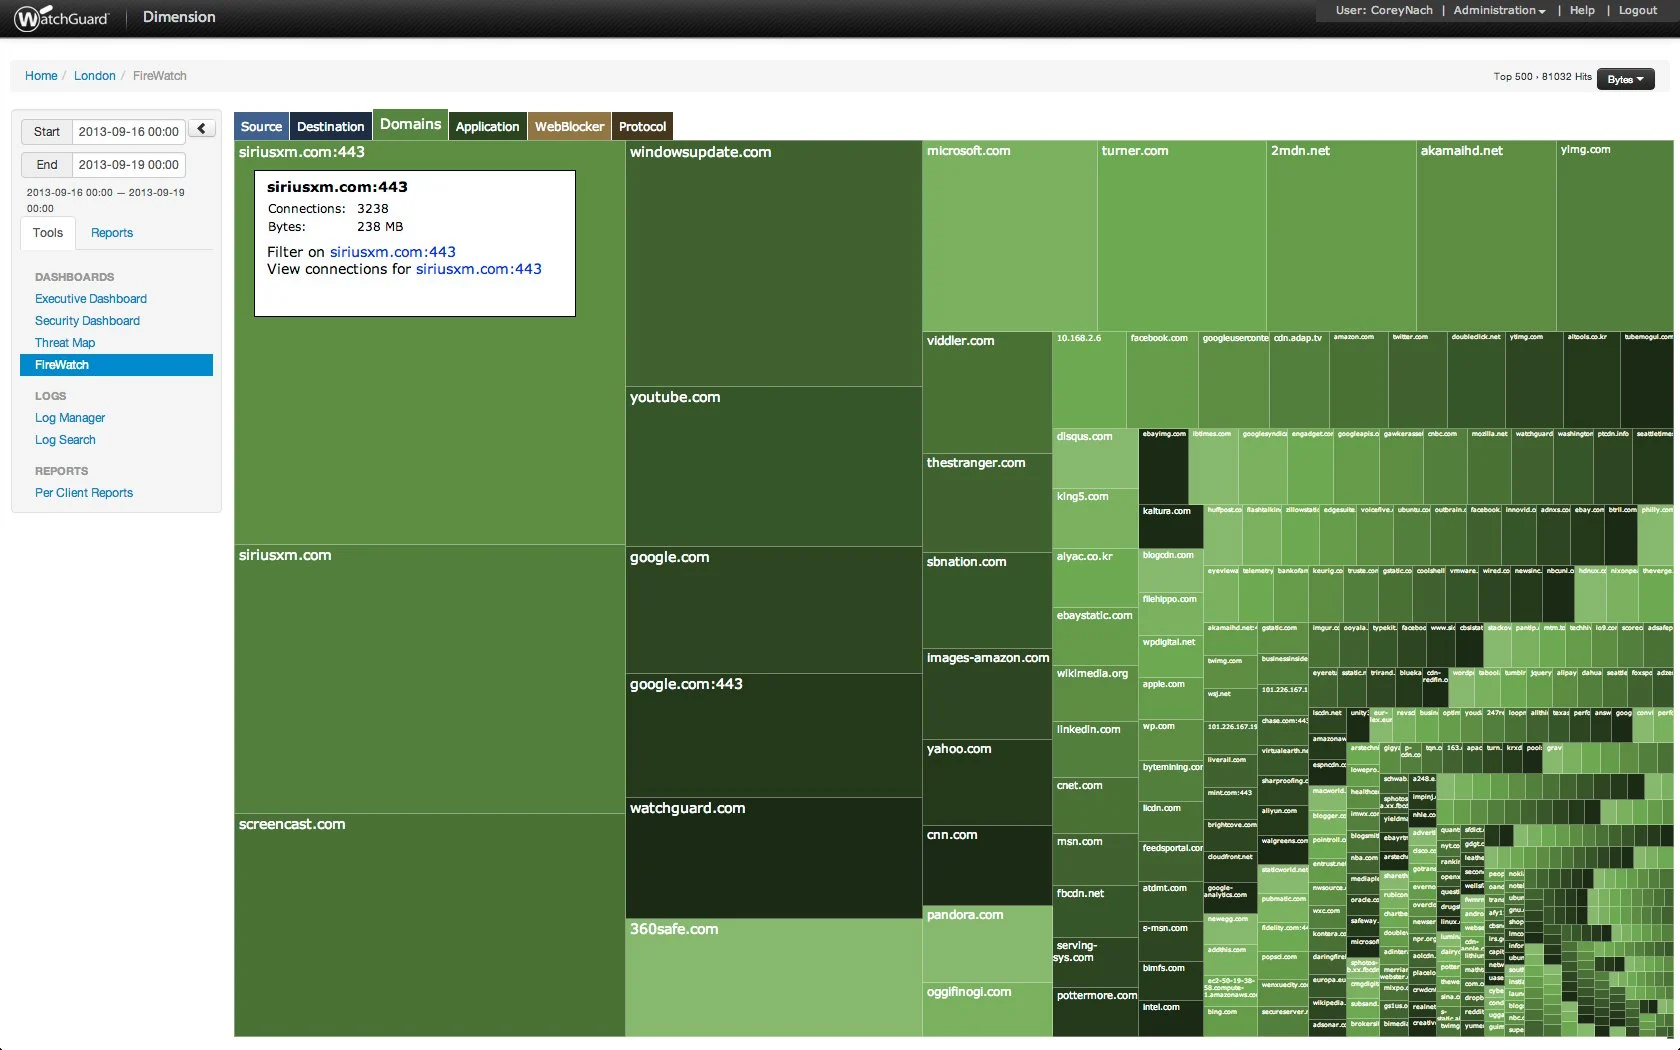Screen dimensions: 1680x1050
Task: Select the microsoft.com treemap block
Action: point(1009,236)
